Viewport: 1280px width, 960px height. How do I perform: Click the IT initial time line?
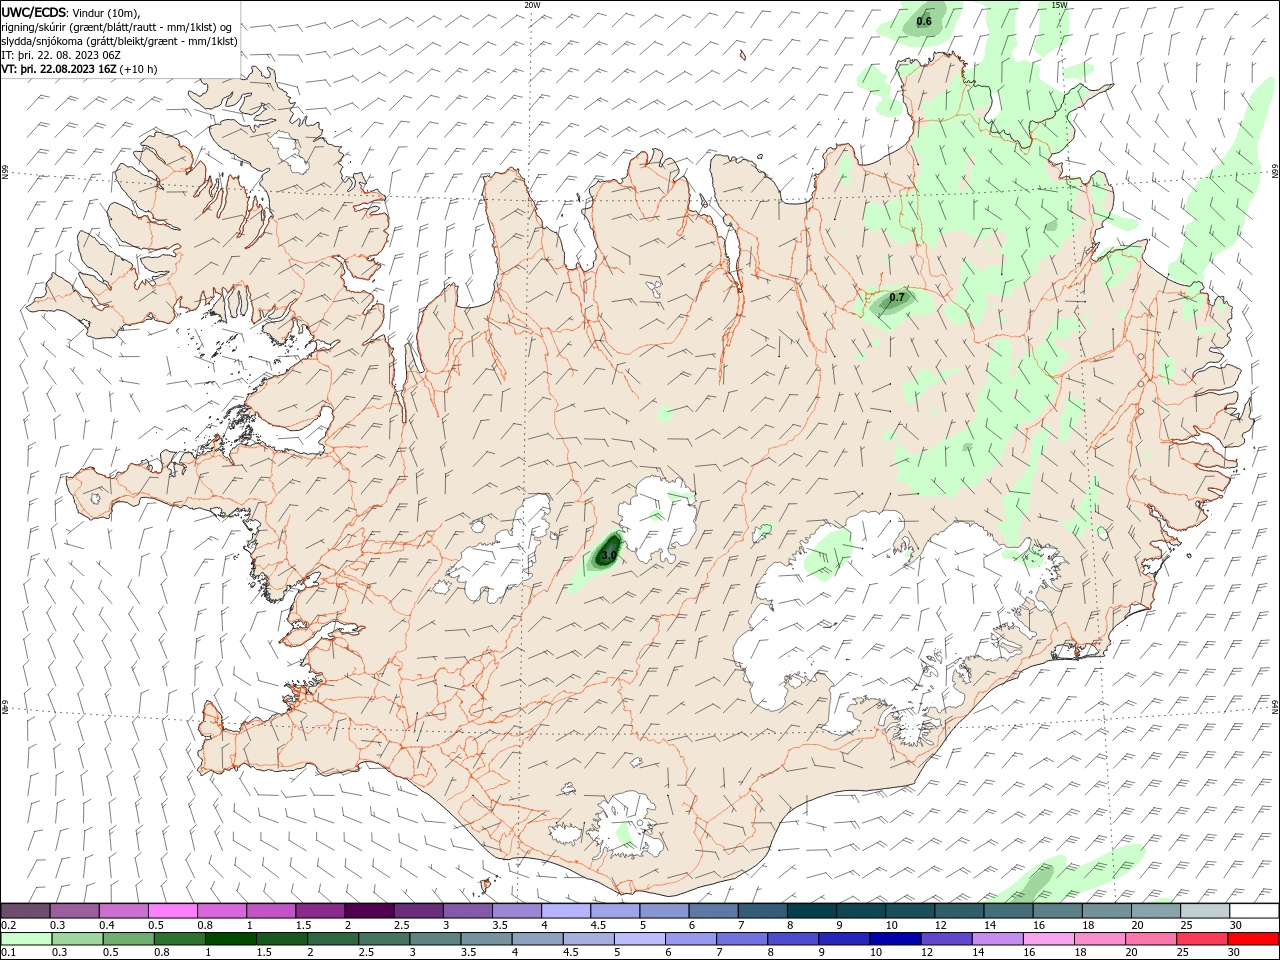tap(63, 55)
